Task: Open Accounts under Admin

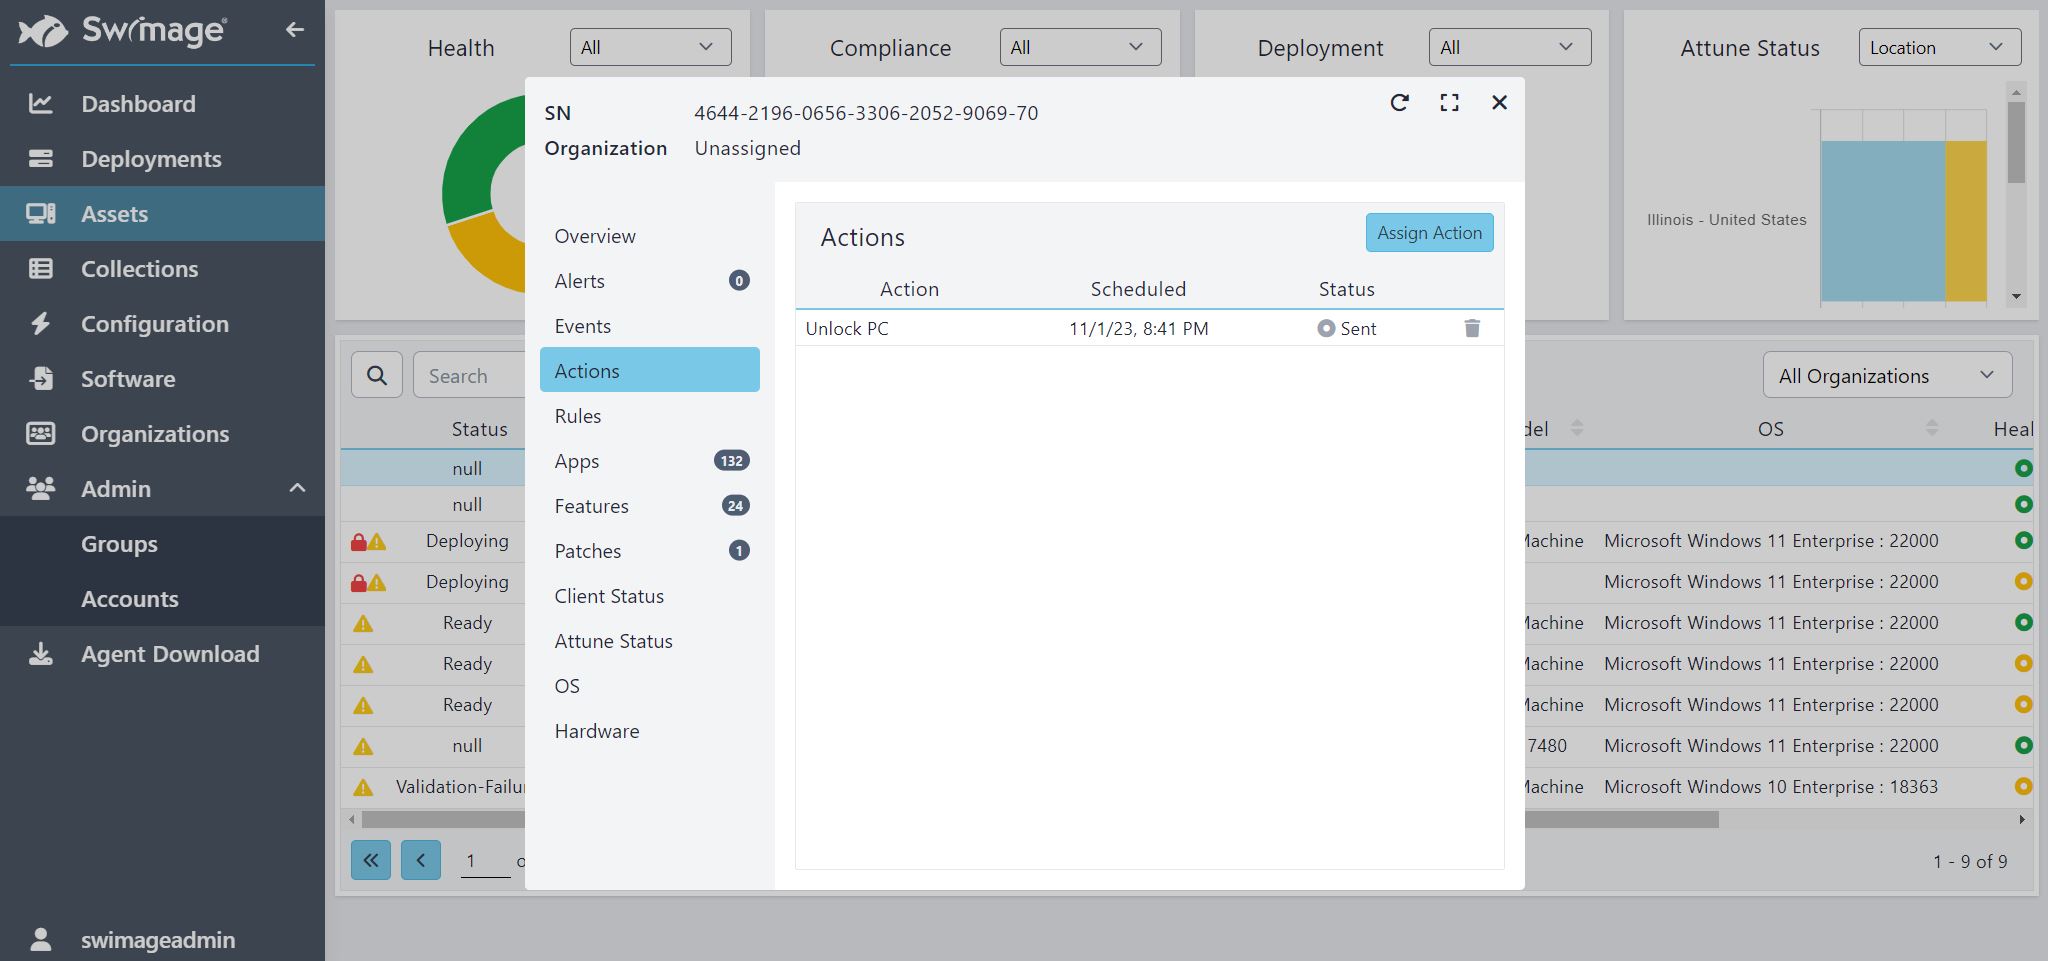Action: pyautogui.click(x=162, y=598)
